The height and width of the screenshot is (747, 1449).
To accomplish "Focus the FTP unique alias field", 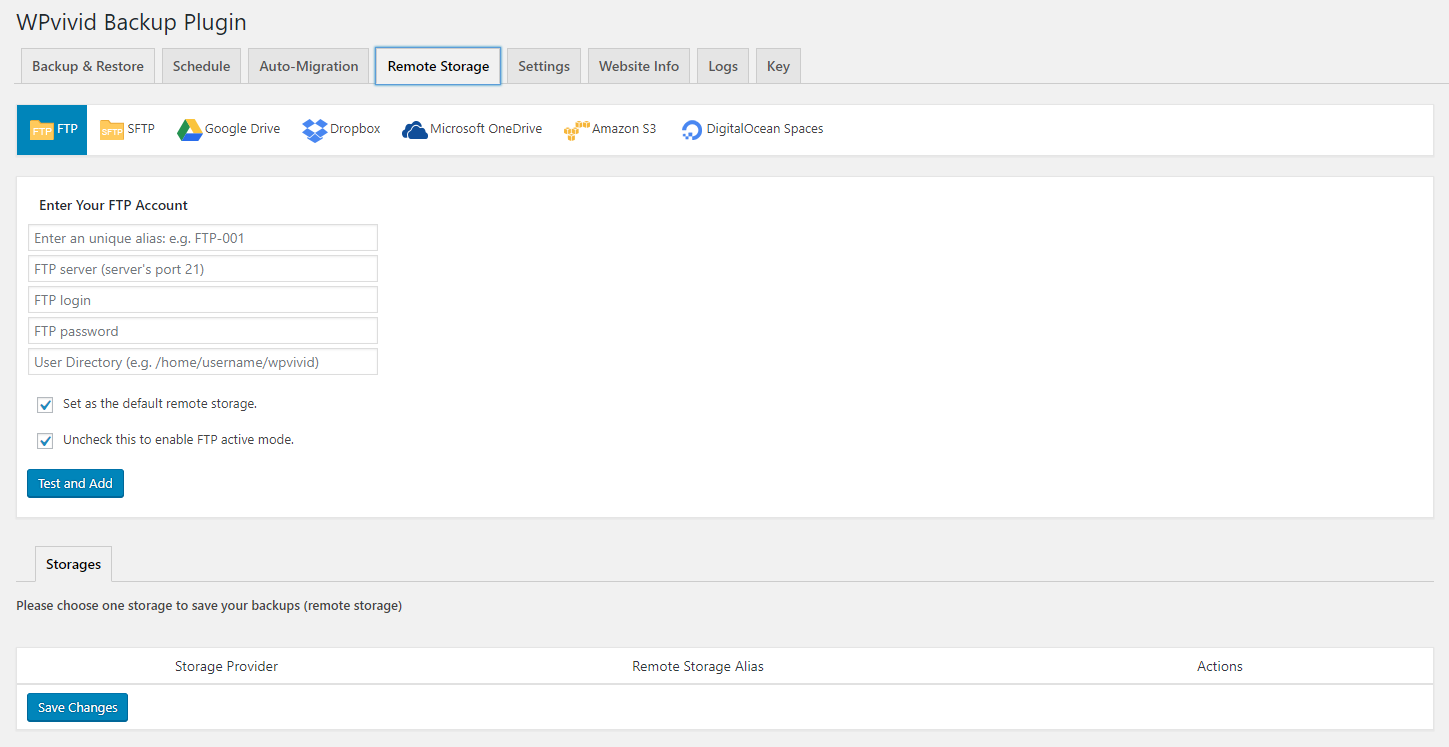I will click(203, 238).
